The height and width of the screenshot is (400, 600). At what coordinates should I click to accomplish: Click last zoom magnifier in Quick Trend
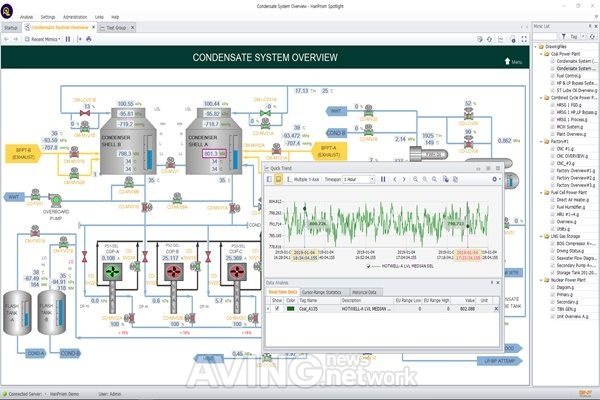434,179
